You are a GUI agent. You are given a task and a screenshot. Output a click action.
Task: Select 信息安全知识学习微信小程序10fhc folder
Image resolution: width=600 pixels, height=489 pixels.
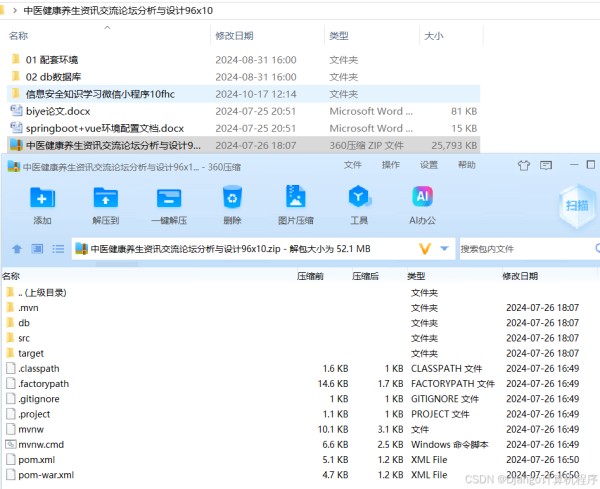point(243,94)
